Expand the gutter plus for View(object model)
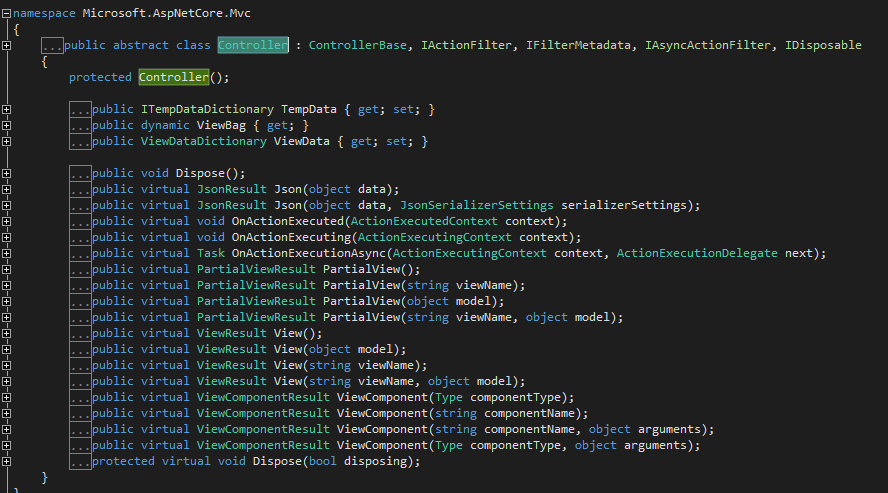 [x=6, y=349]
